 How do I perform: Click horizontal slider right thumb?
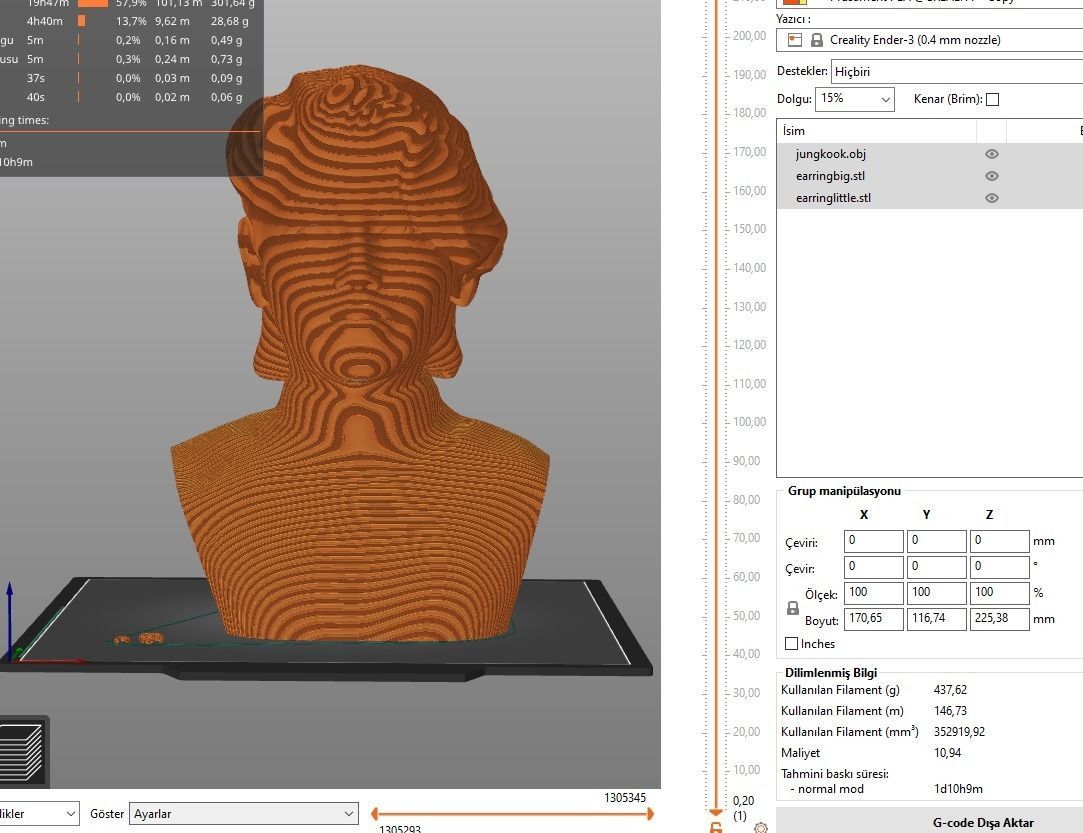pyautogui.click(x=650, y=814)
